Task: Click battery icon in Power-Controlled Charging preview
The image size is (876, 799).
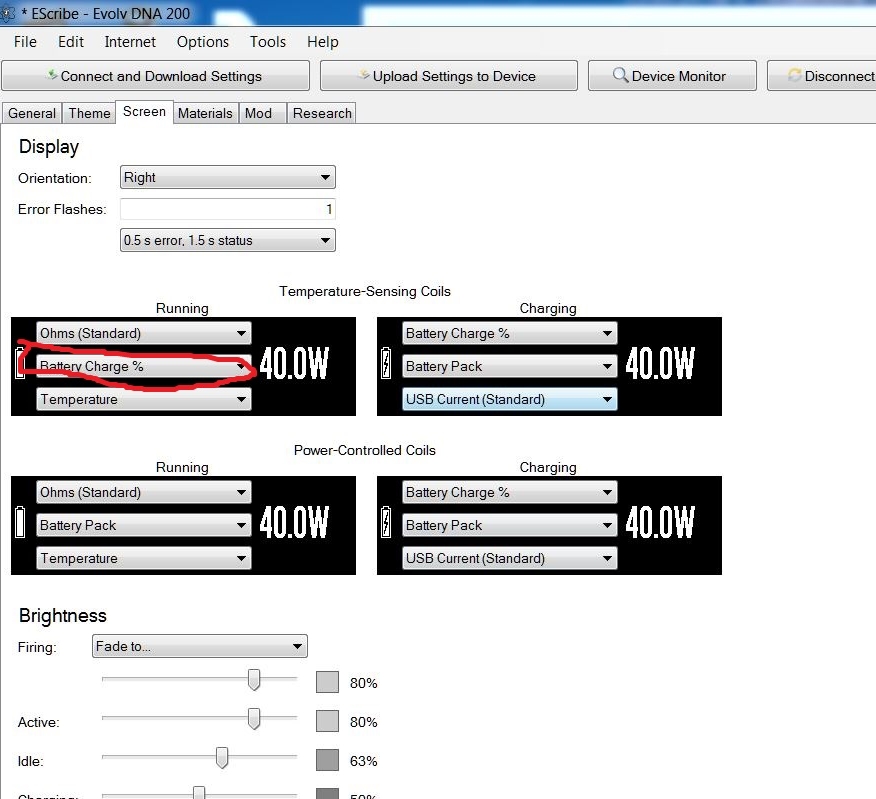Action: point(387,524)
